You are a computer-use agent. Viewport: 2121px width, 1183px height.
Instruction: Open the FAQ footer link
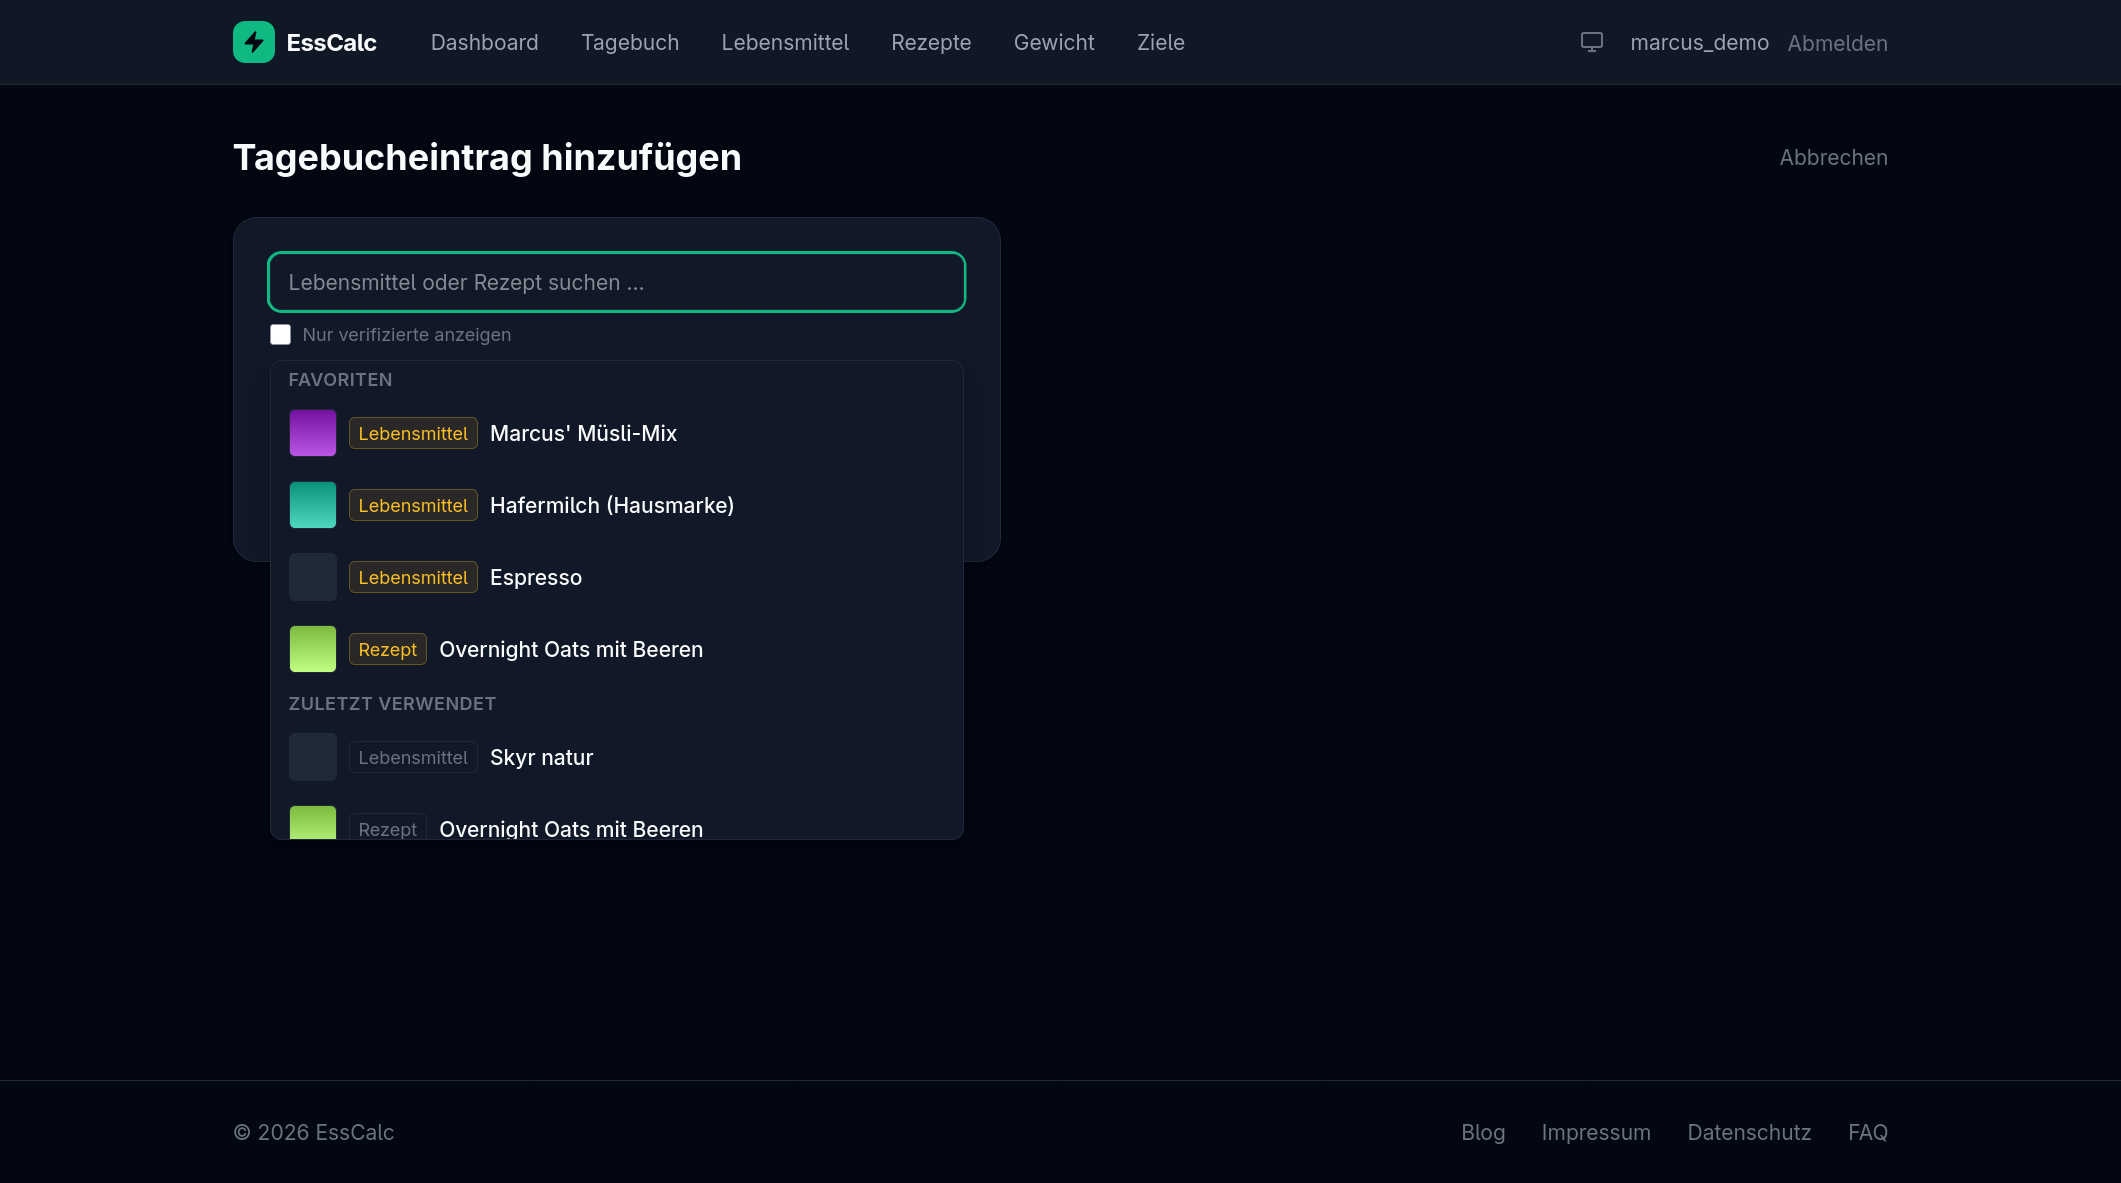(1868, 1132)
